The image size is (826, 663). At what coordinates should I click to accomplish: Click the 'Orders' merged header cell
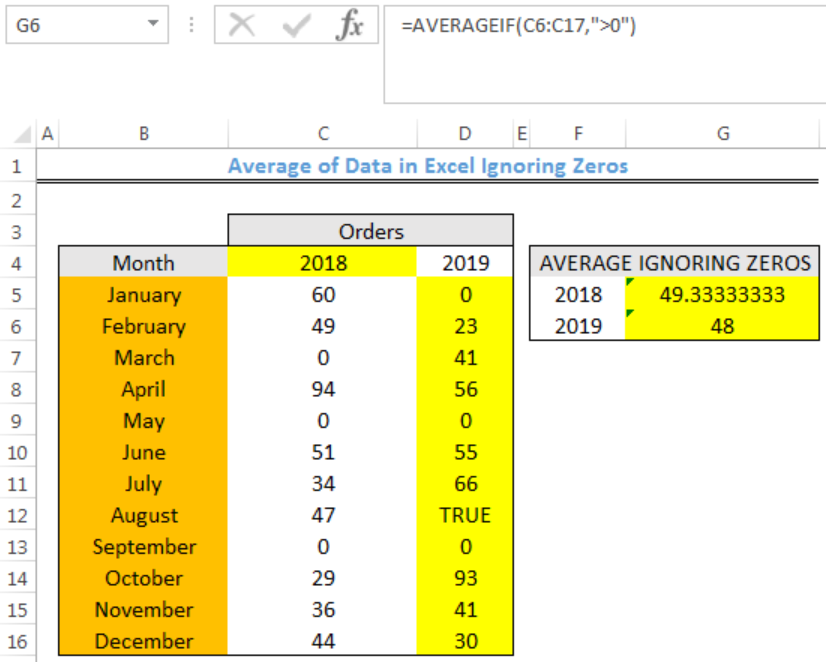coord(370,231)
